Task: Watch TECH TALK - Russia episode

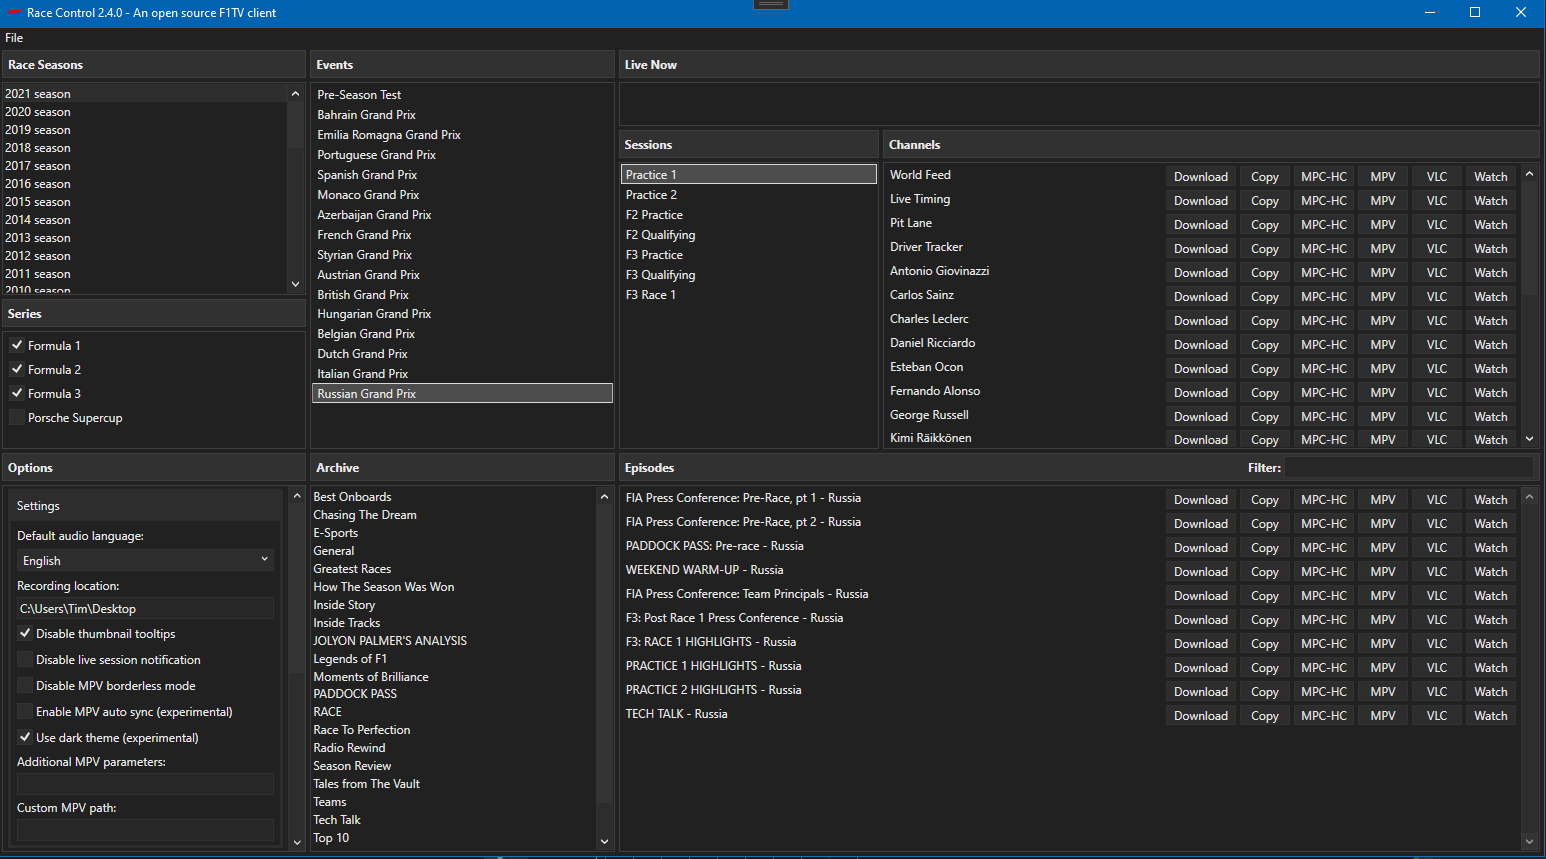Action: [x=1491, y=715]
